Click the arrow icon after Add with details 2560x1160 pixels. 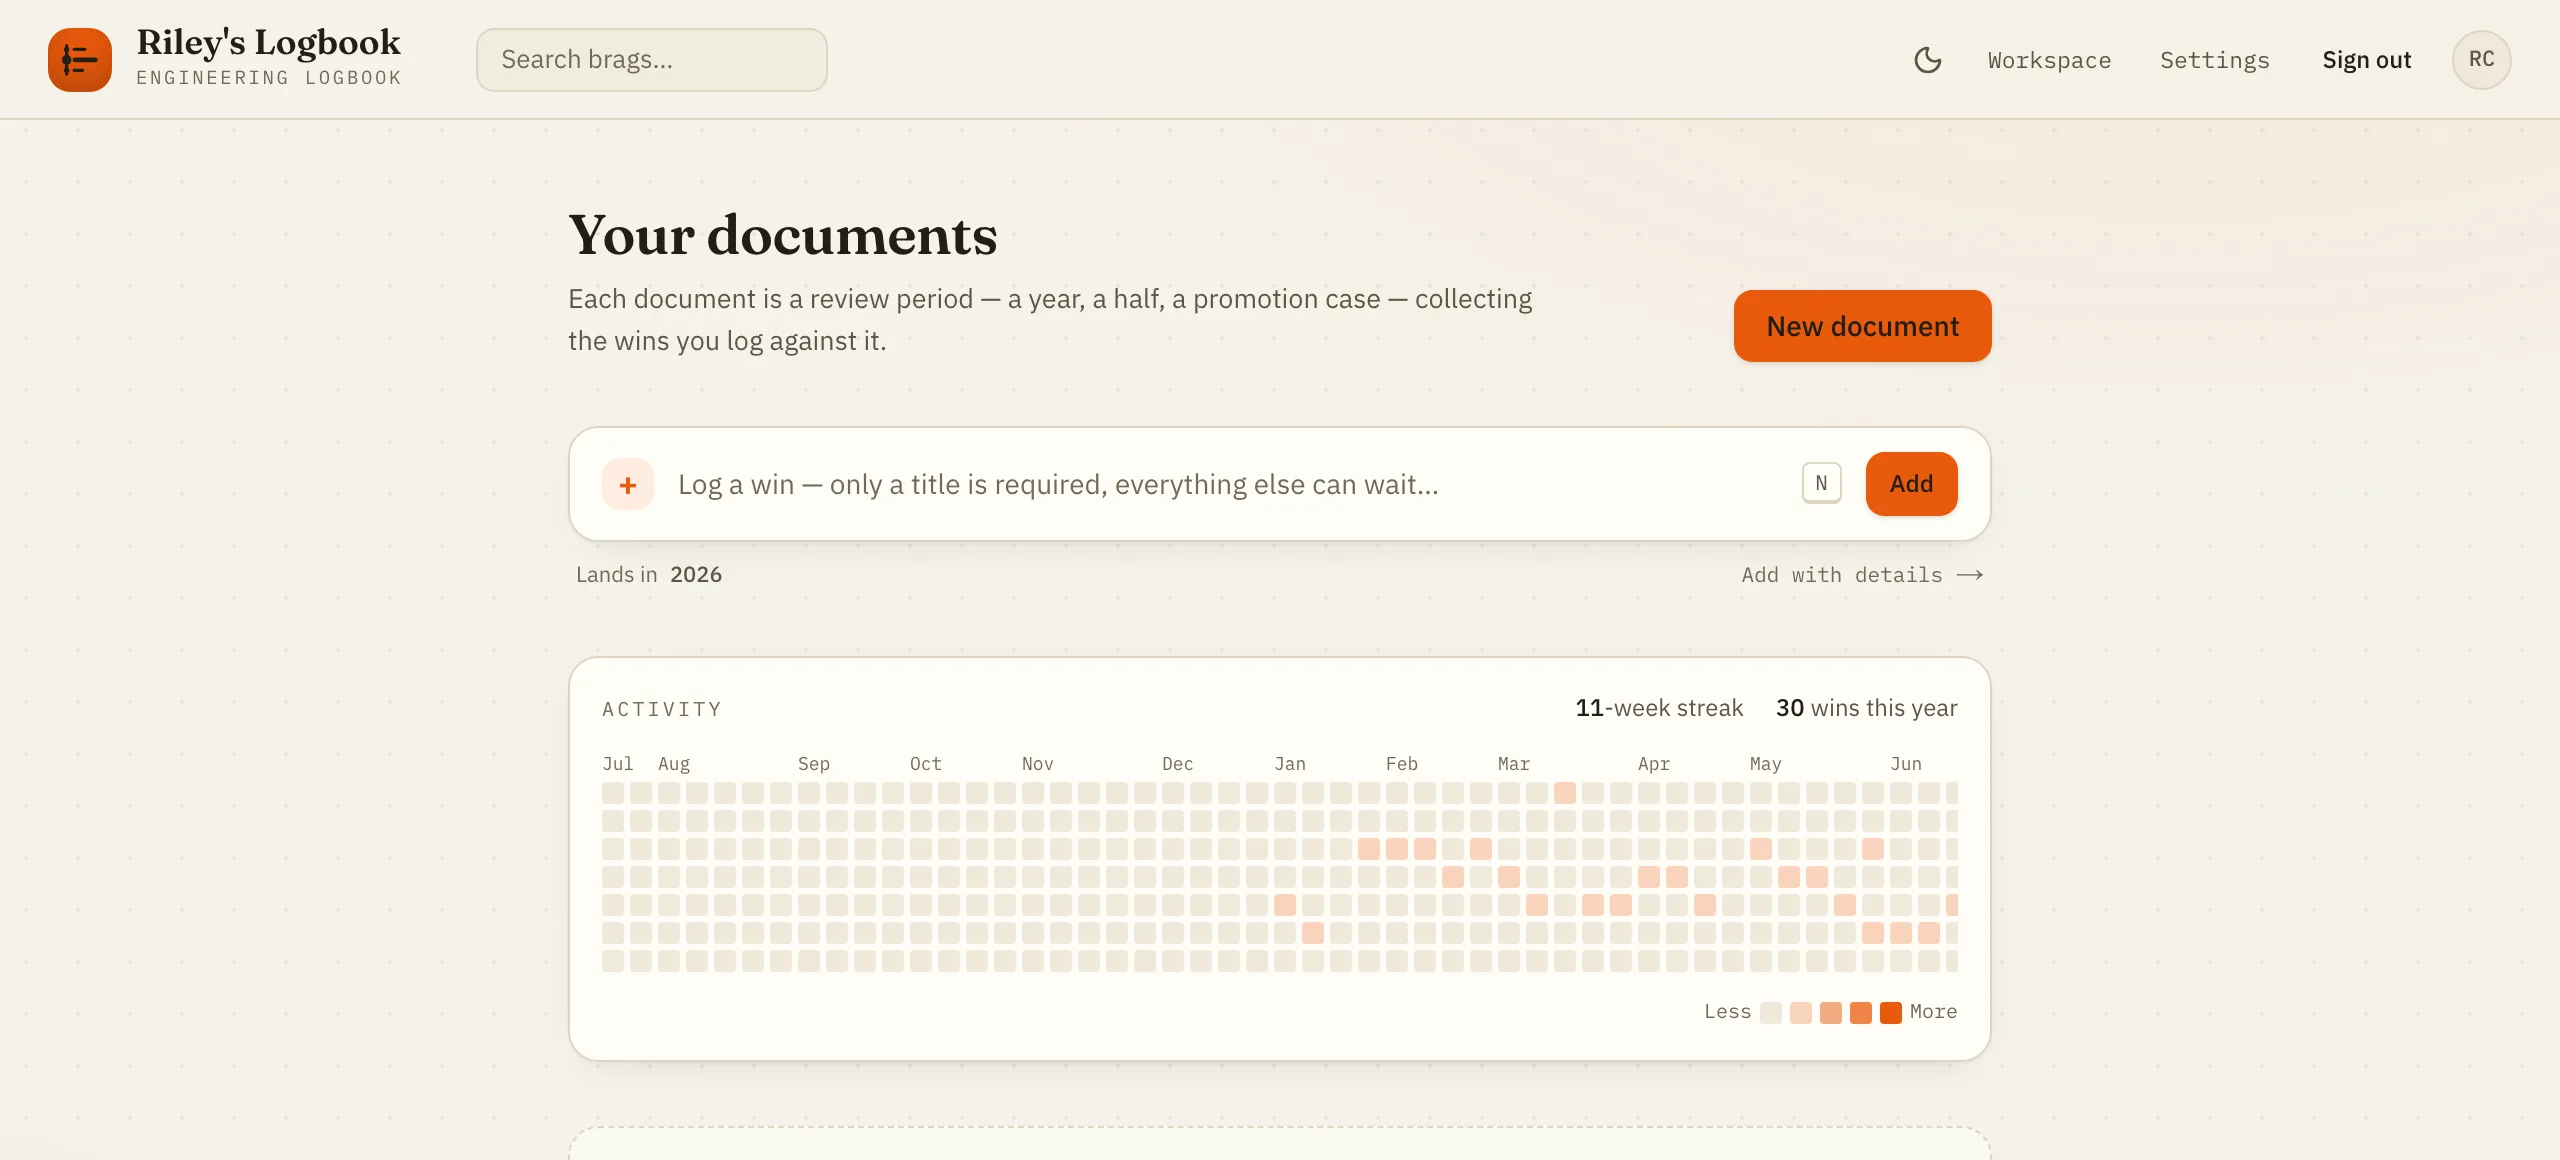[x=1970, y=575]
